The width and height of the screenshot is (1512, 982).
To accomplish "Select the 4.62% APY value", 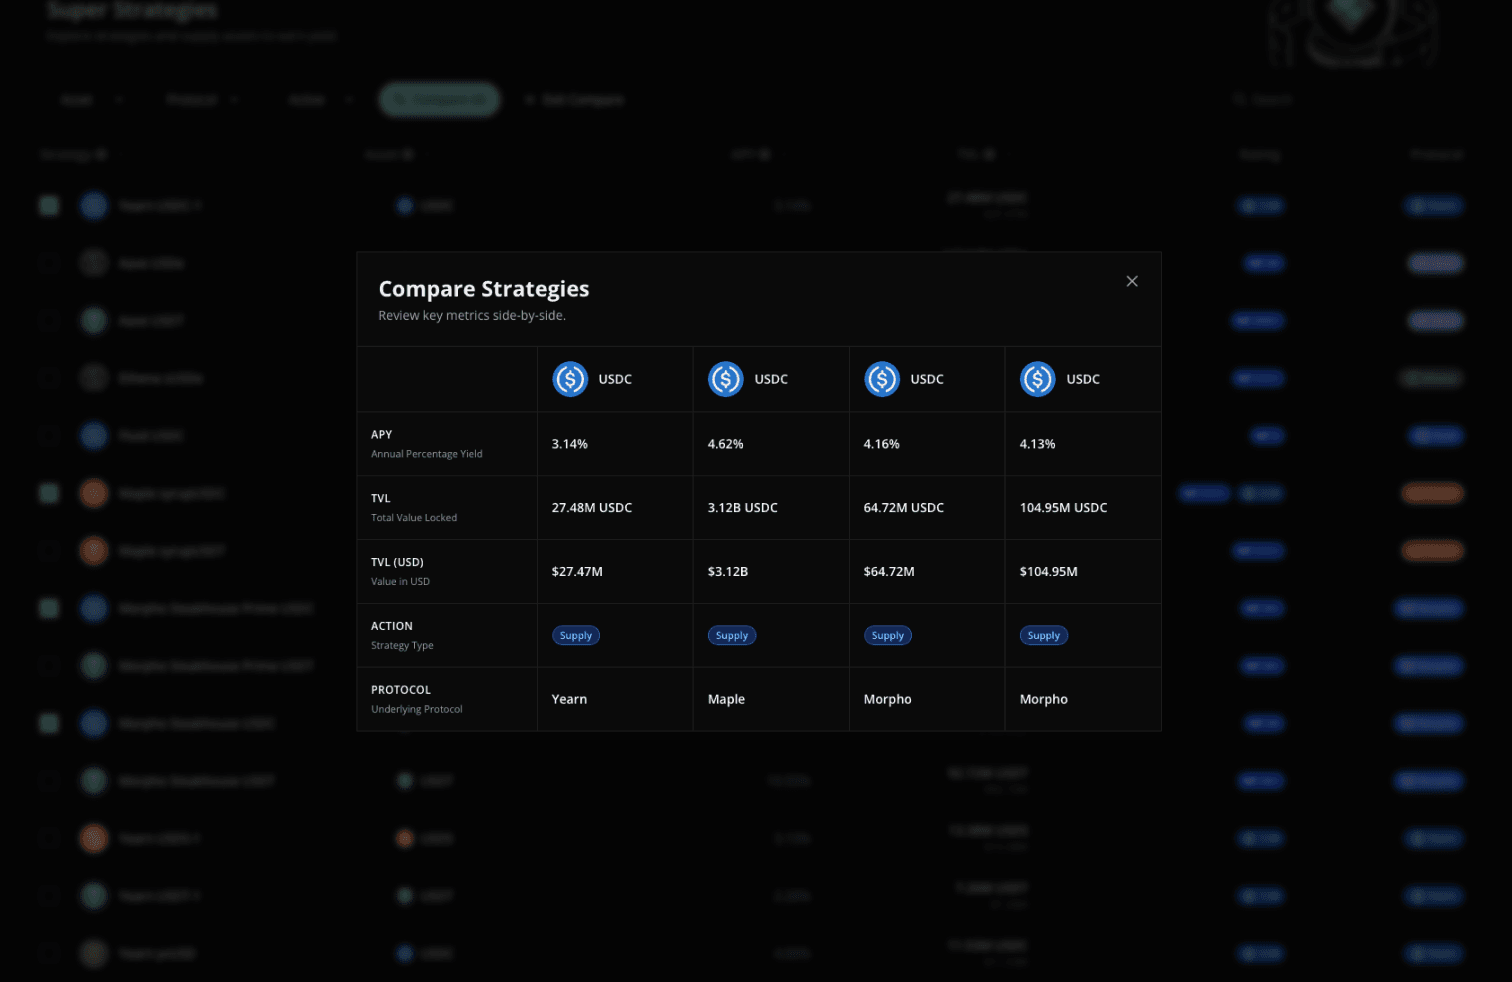I will pos(726,444).
